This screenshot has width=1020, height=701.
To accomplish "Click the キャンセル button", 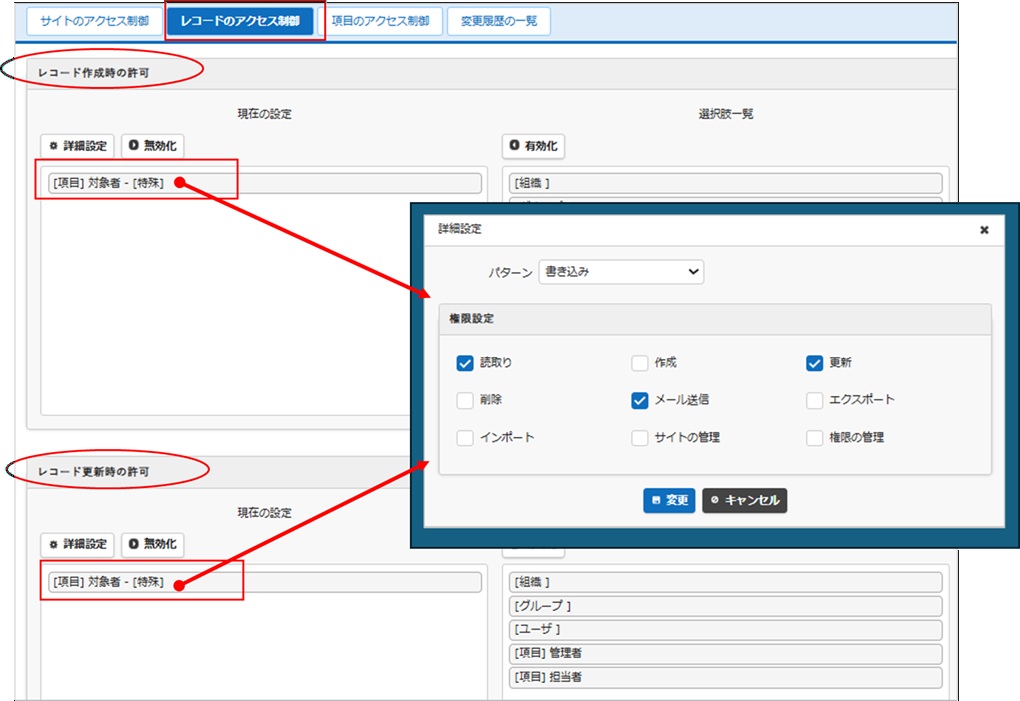I will click(x=744, y=500).
